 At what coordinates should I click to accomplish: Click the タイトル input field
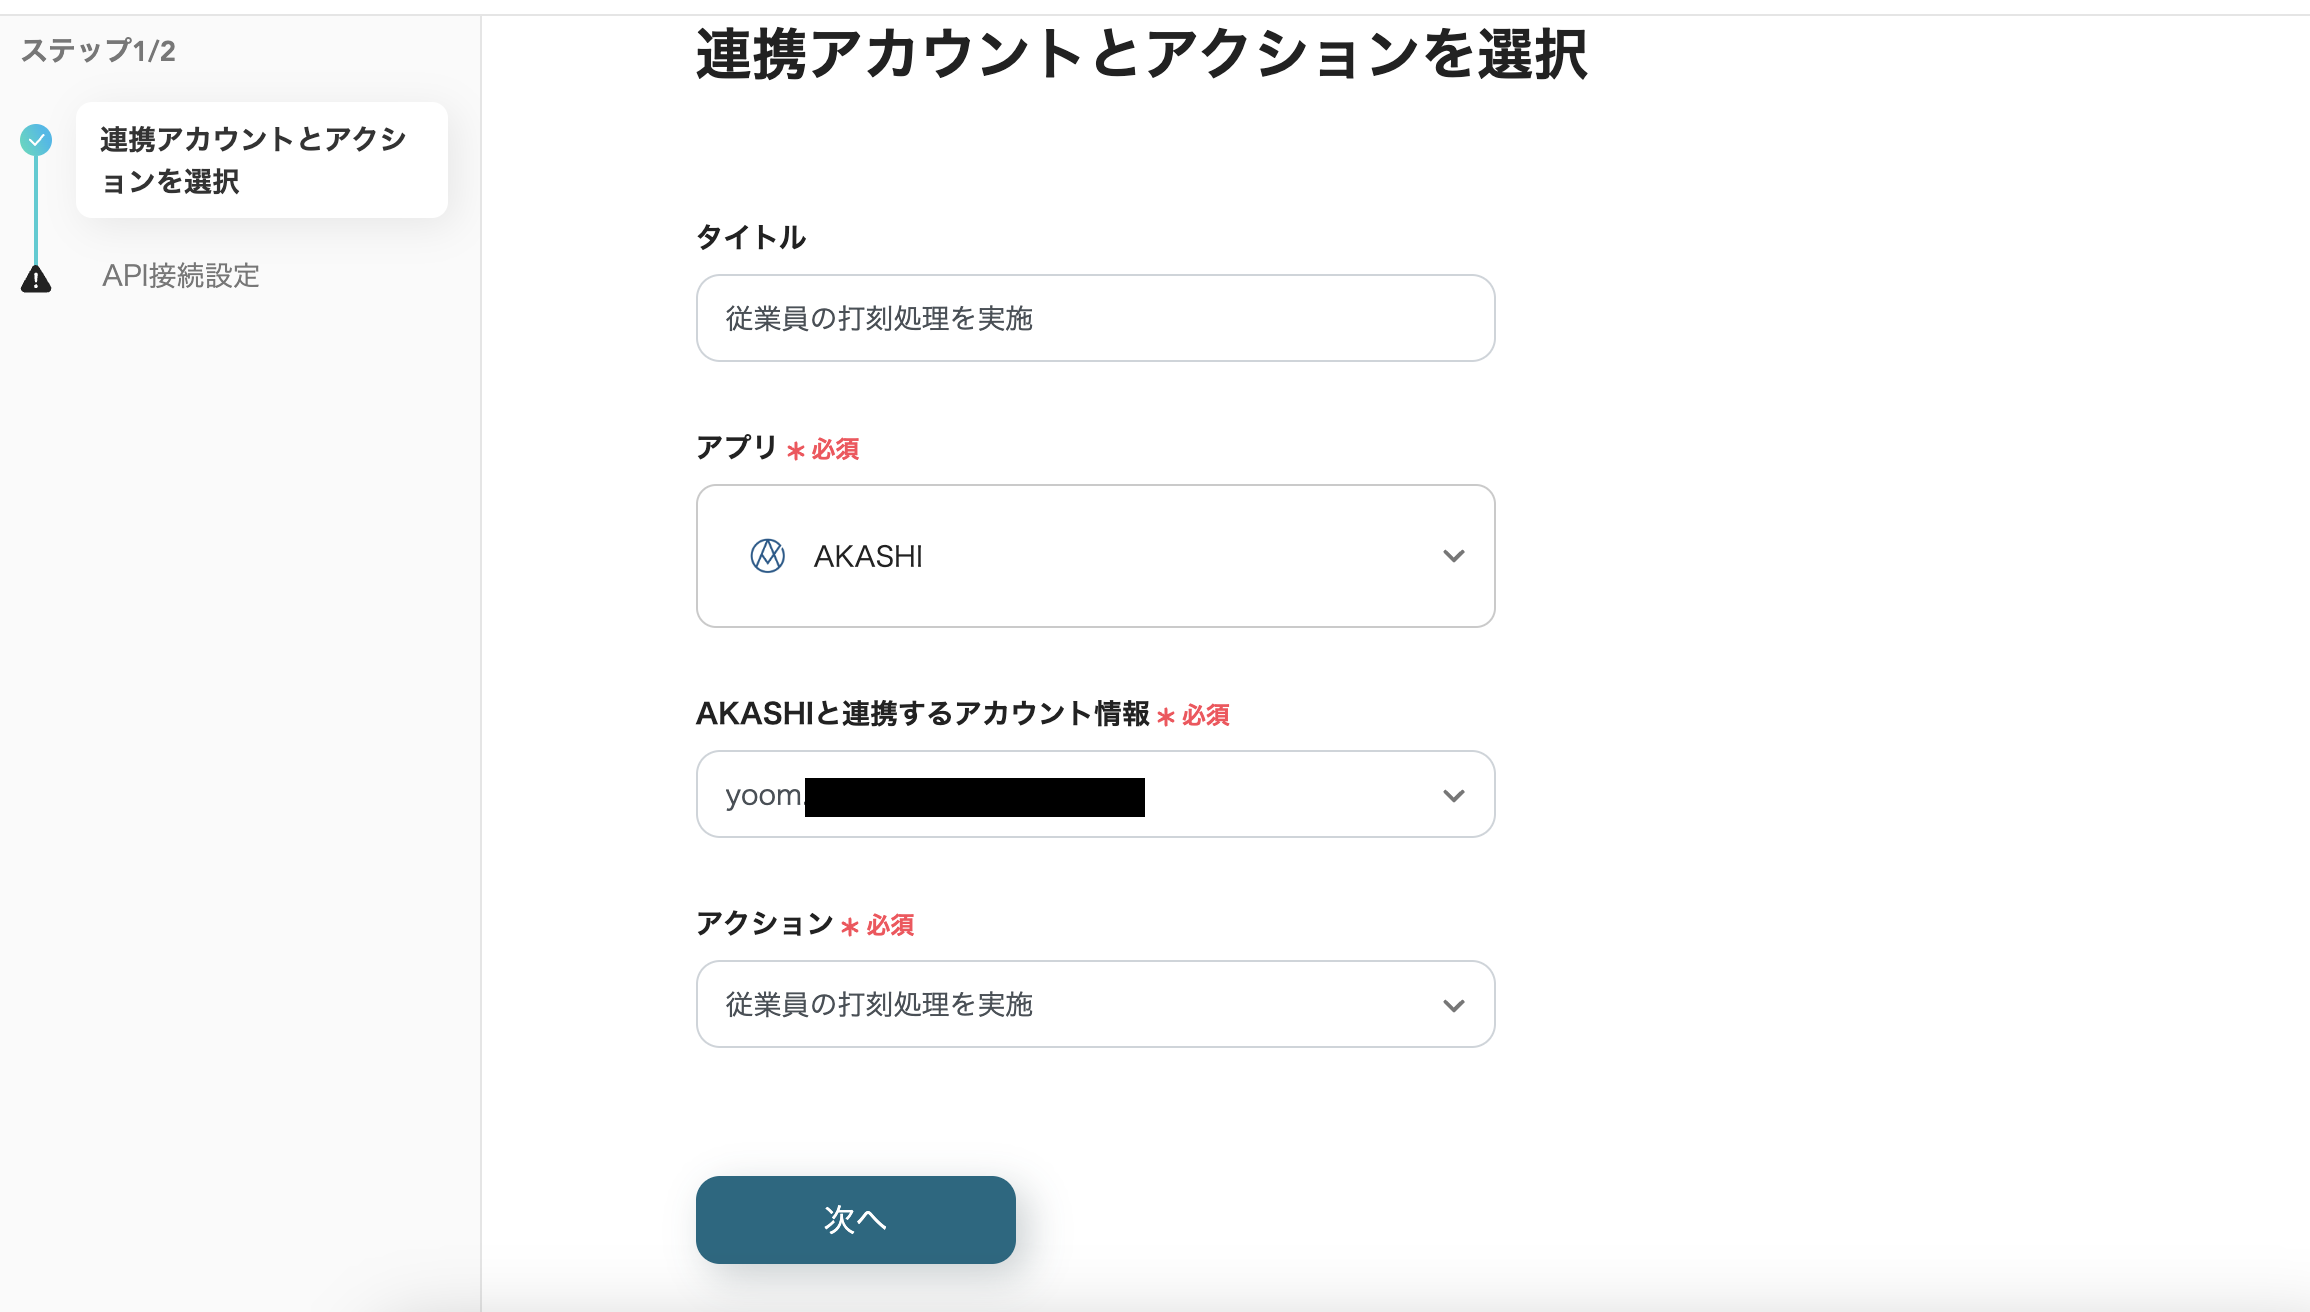1095,318
